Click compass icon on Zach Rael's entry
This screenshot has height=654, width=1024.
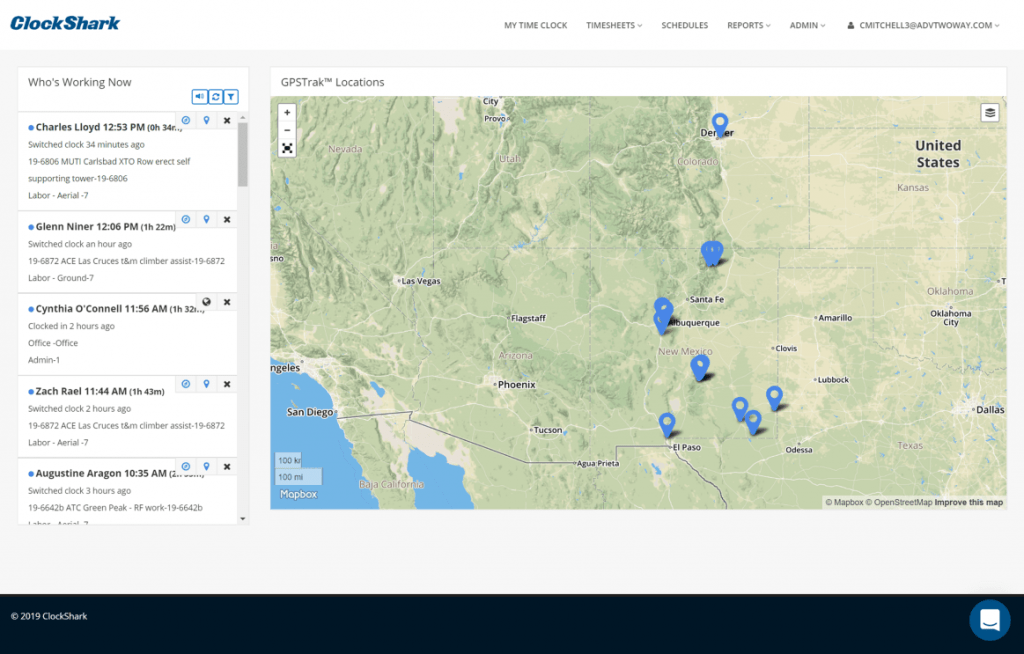pyautogui.click(x=186, y=384)
